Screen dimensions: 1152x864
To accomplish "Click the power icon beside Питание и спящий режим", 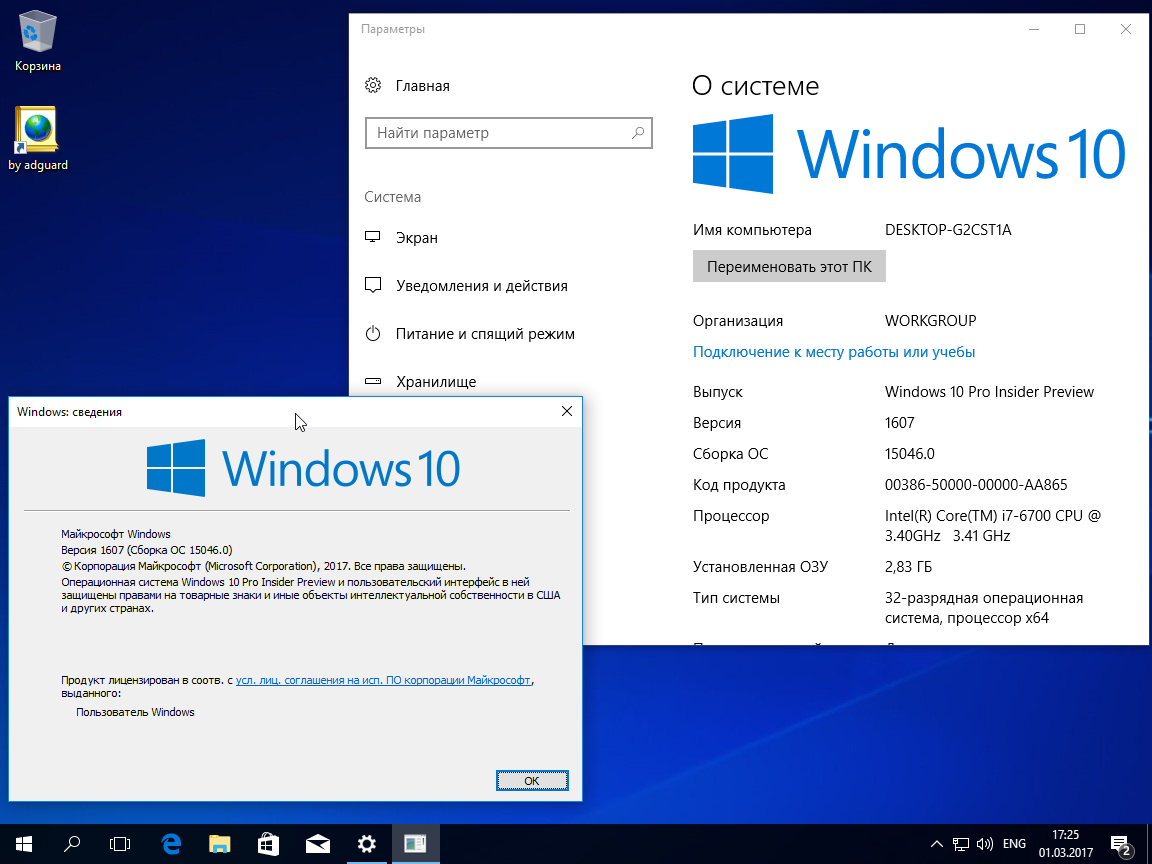I will point(373,334).
